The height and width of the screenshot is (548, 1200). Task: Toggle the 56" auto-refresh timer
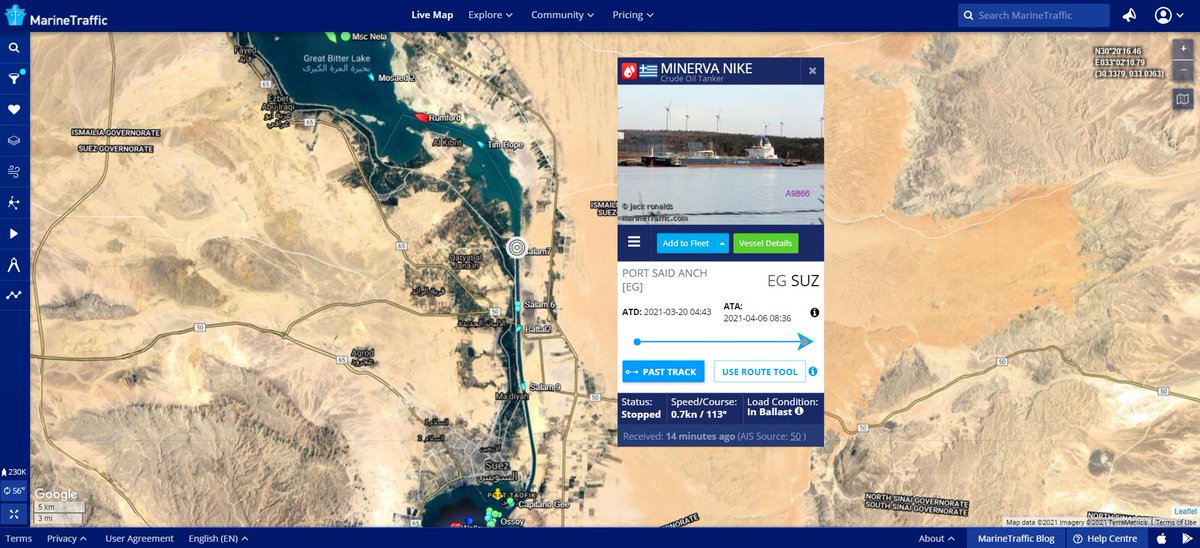(x=14, y=491)
